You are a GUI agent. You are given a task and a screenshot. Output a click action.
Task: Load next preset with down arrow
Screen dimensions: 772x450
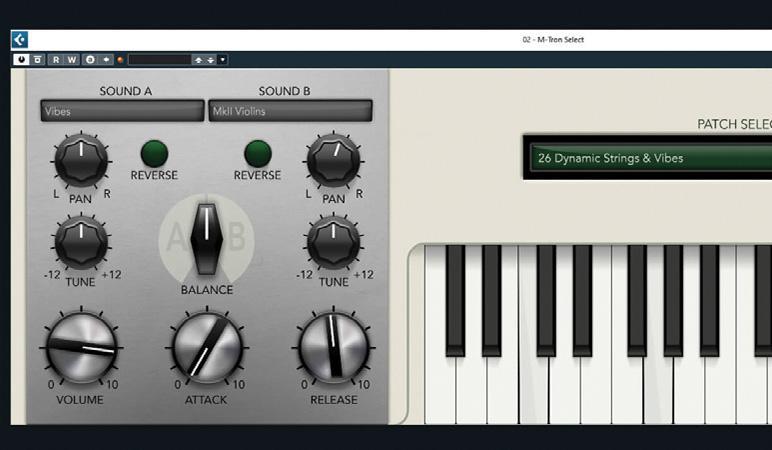210,60
